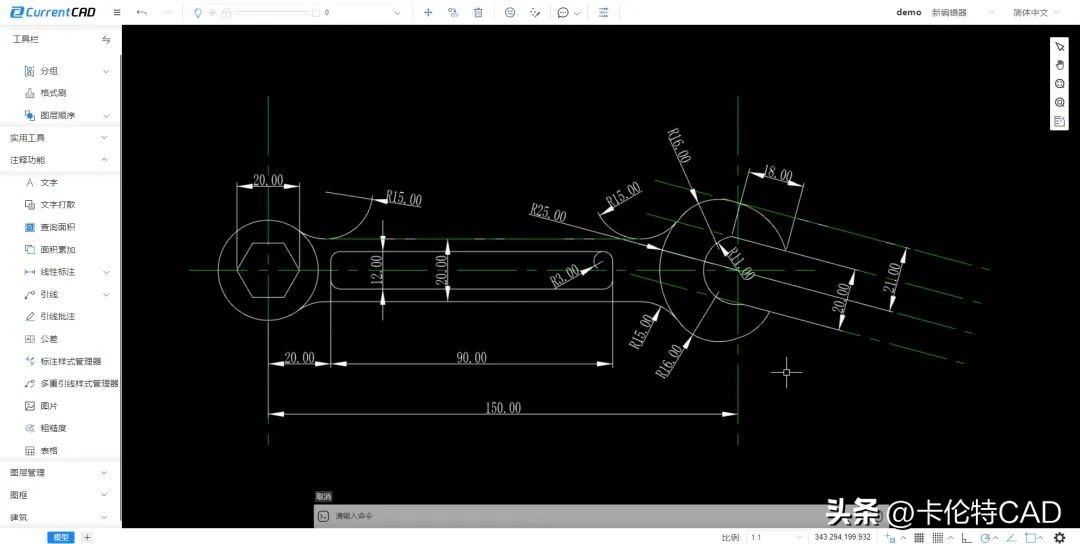Select the 查询面积 area query tool
The height and width of the screenshot is (544, 1080).
click(57, 227)
